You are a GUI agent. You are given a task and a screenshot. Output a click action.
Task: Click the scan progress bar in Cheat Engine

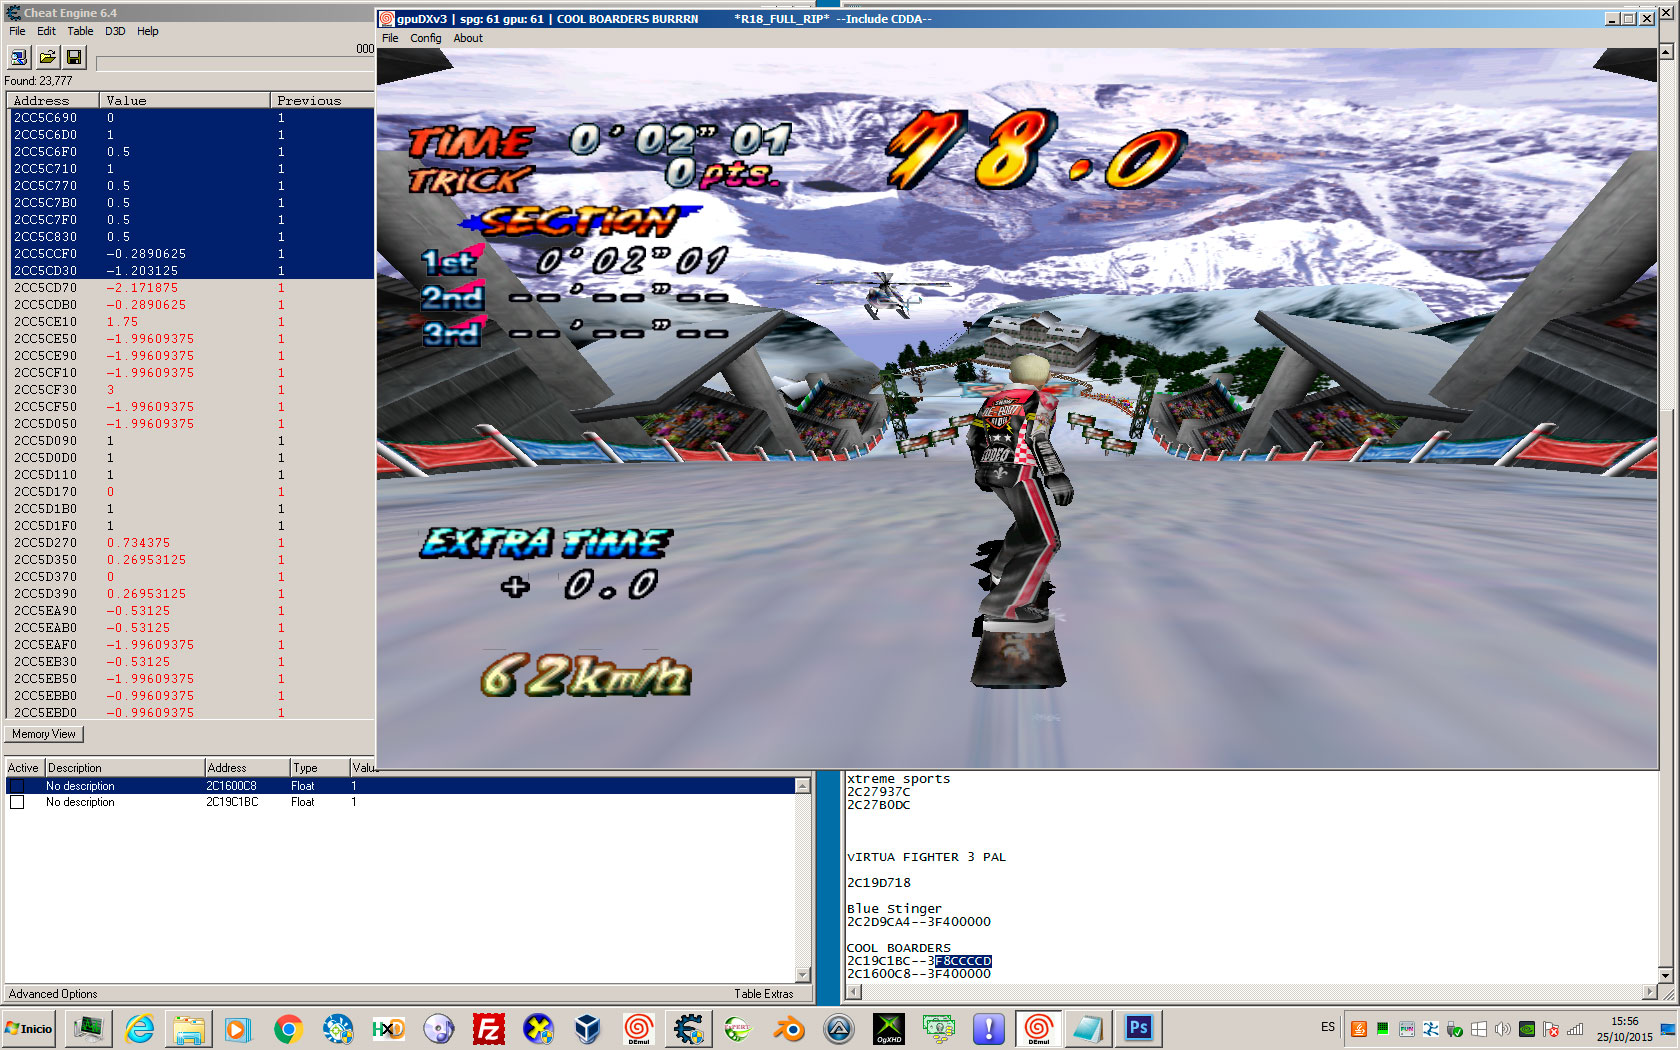point(235,63)
